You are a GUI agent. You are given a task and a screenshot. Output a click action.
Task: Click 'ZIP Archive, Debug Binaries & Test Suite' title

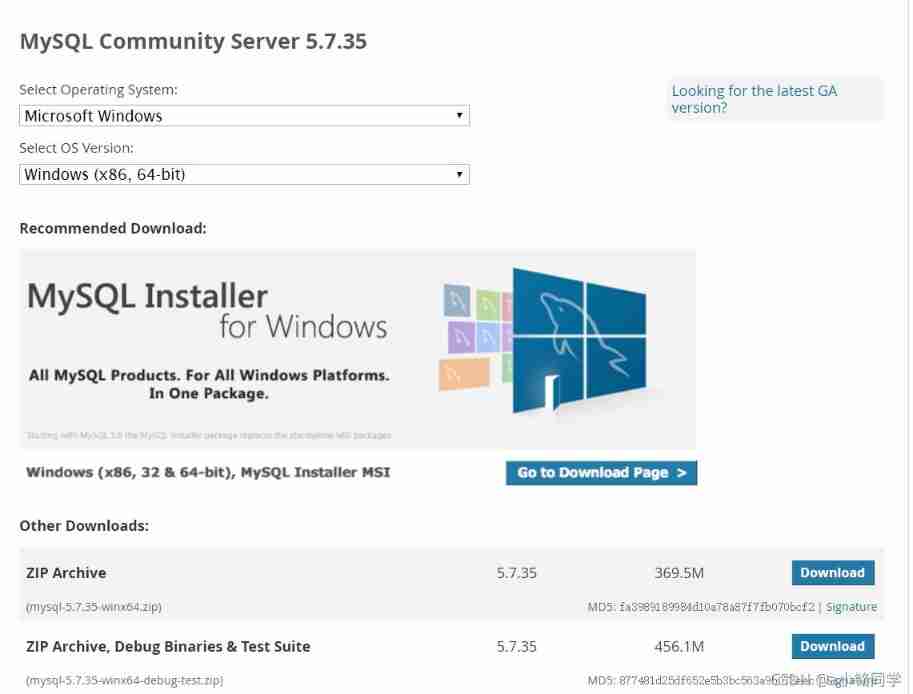(168, 646)
